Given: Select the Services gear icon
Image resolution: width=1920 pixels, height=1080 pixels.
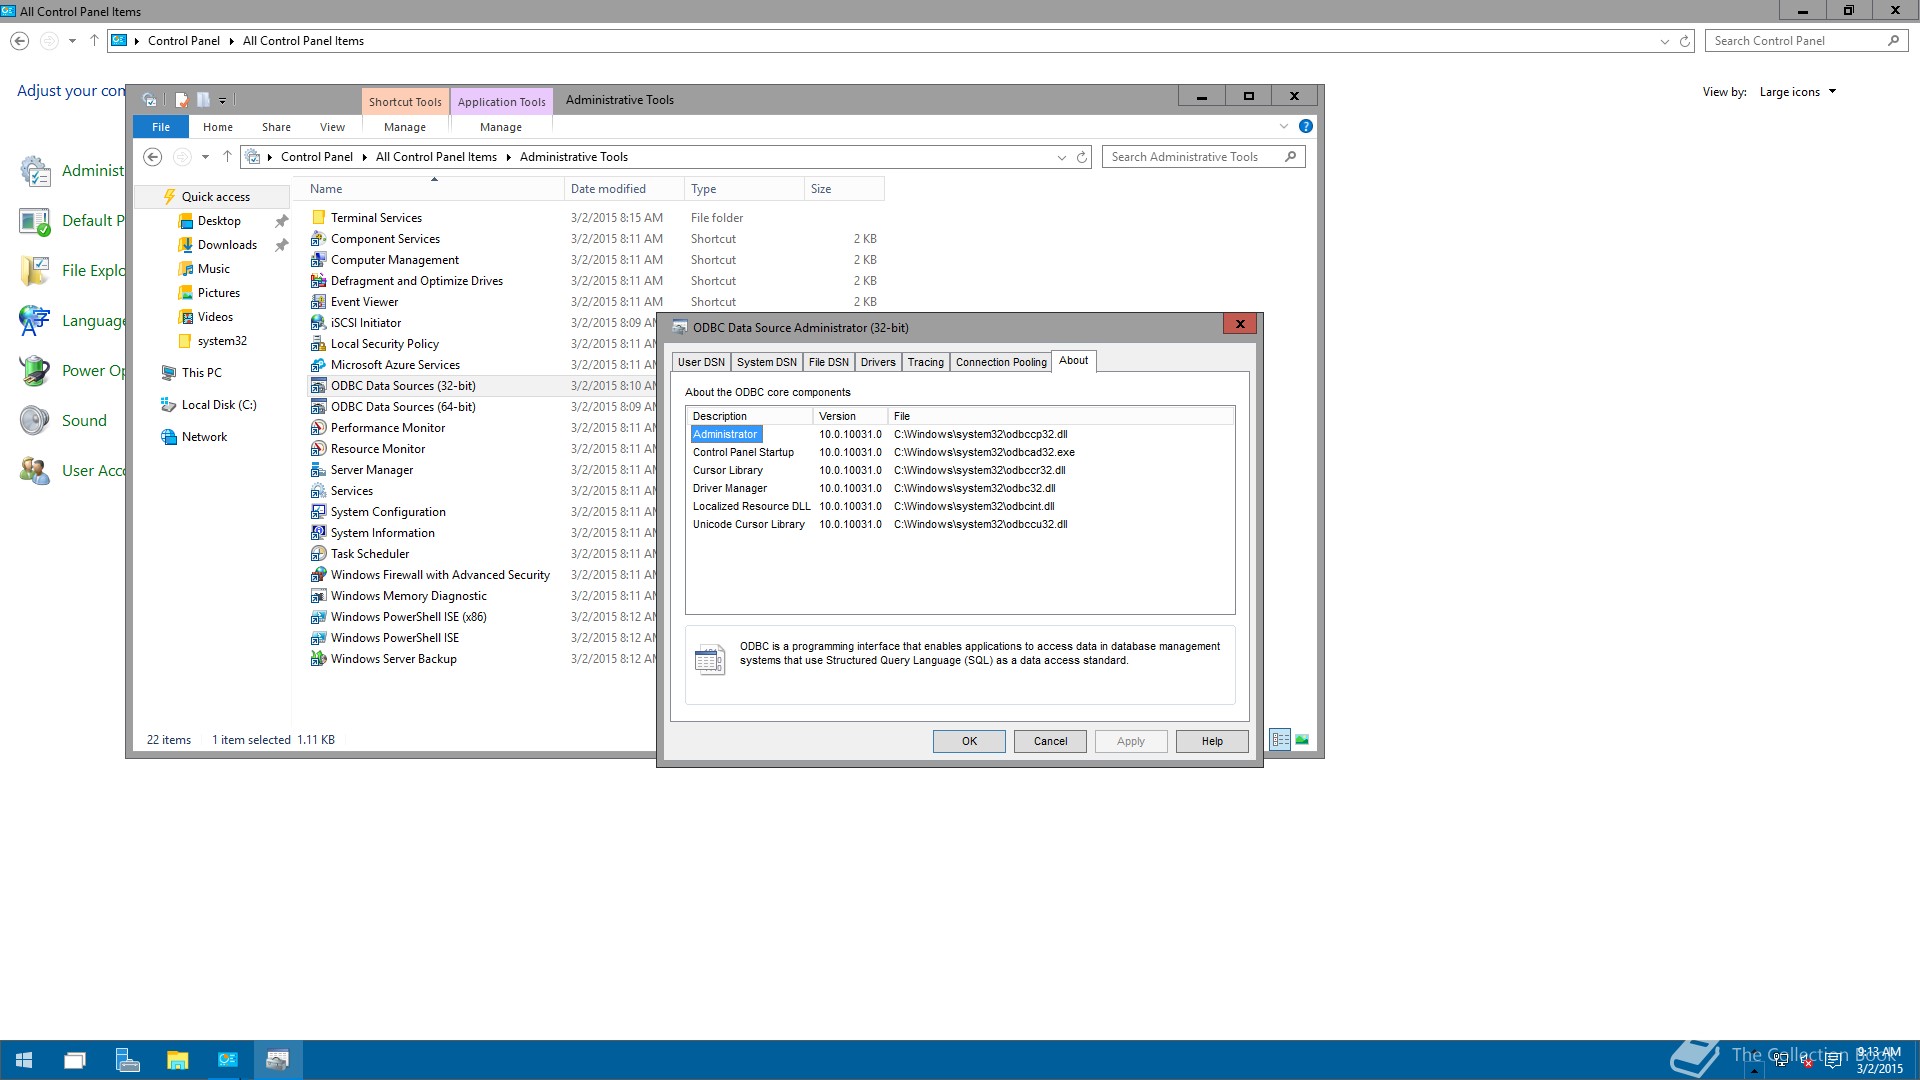Looking at the screenshot, I should tap(318, 491).
